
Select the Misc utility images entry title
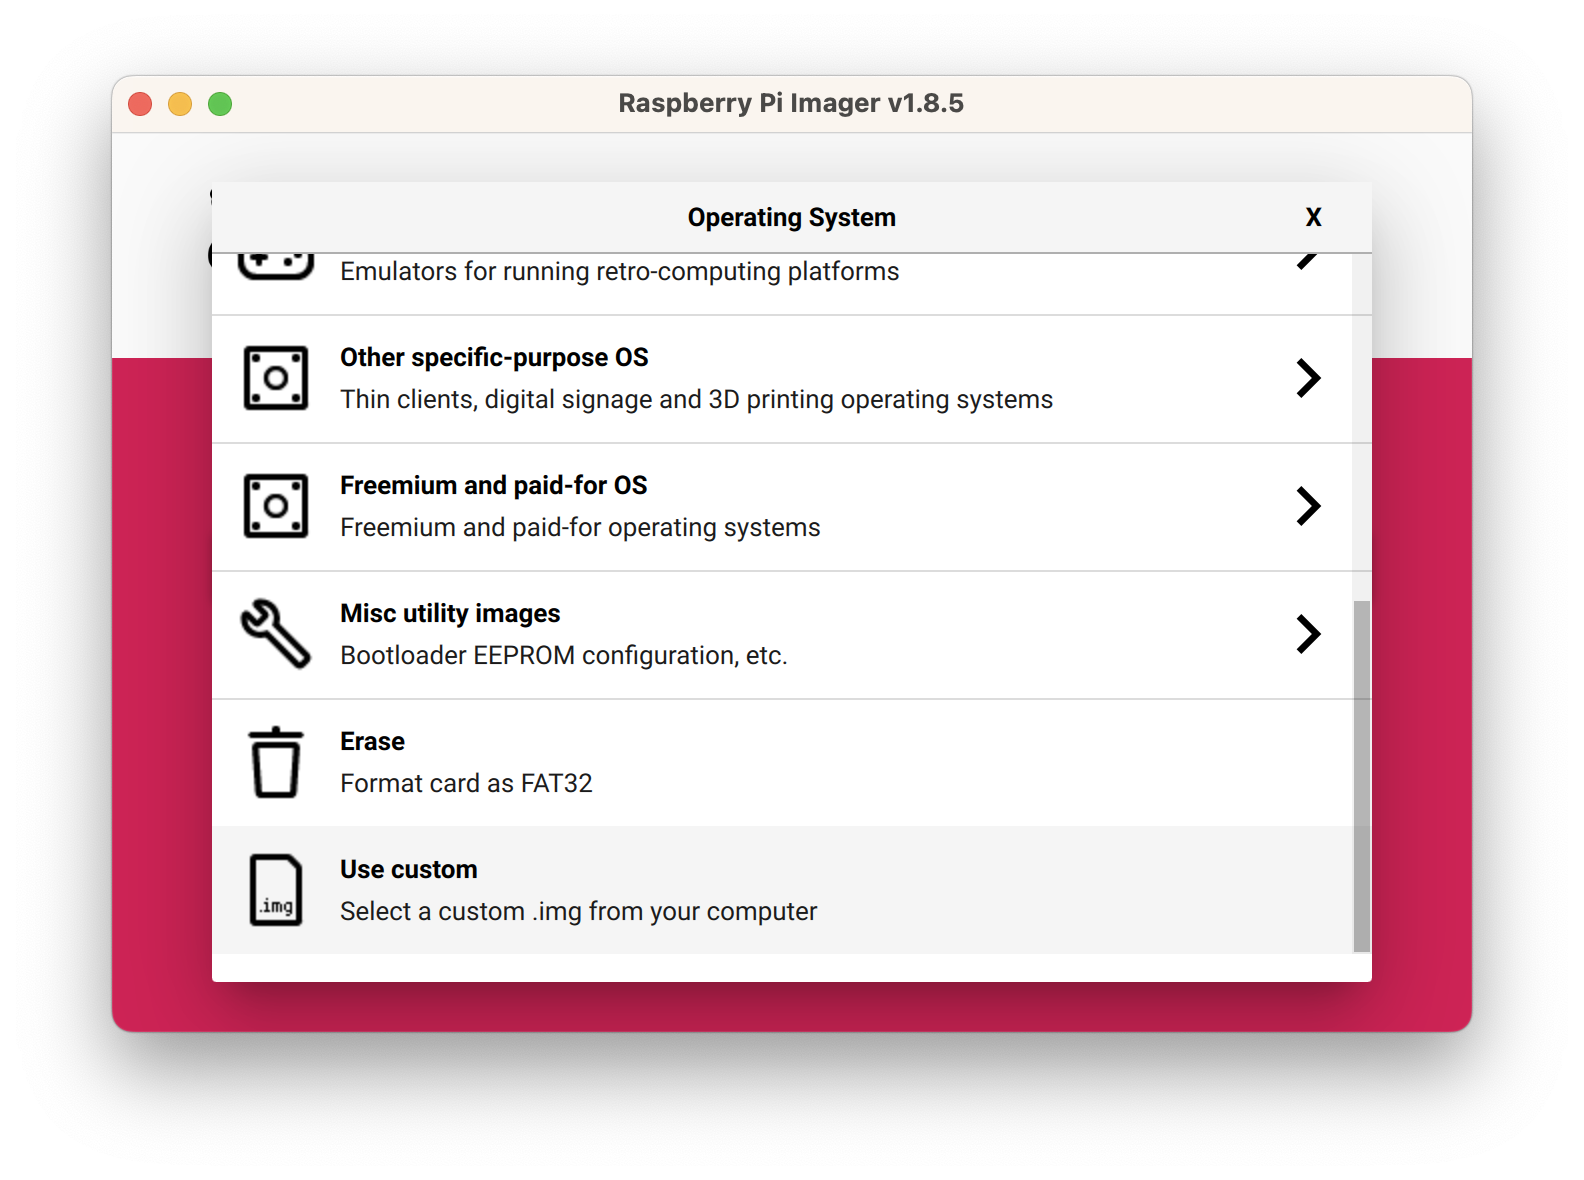(x=450, y=614)
